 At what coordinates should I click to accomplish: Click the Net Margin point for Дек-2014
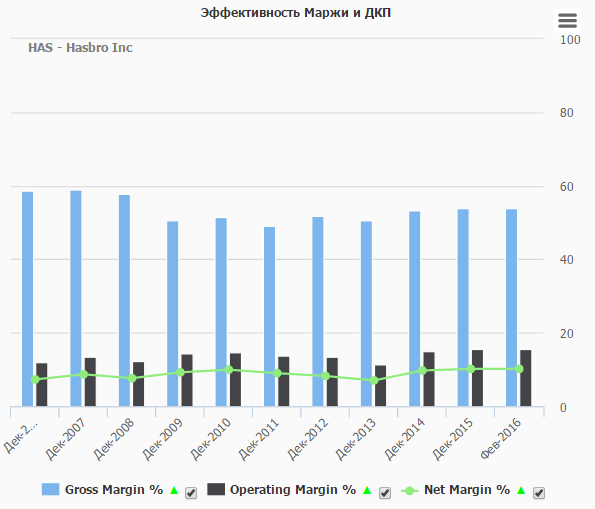pyautogui.click(x=422, y=370)
